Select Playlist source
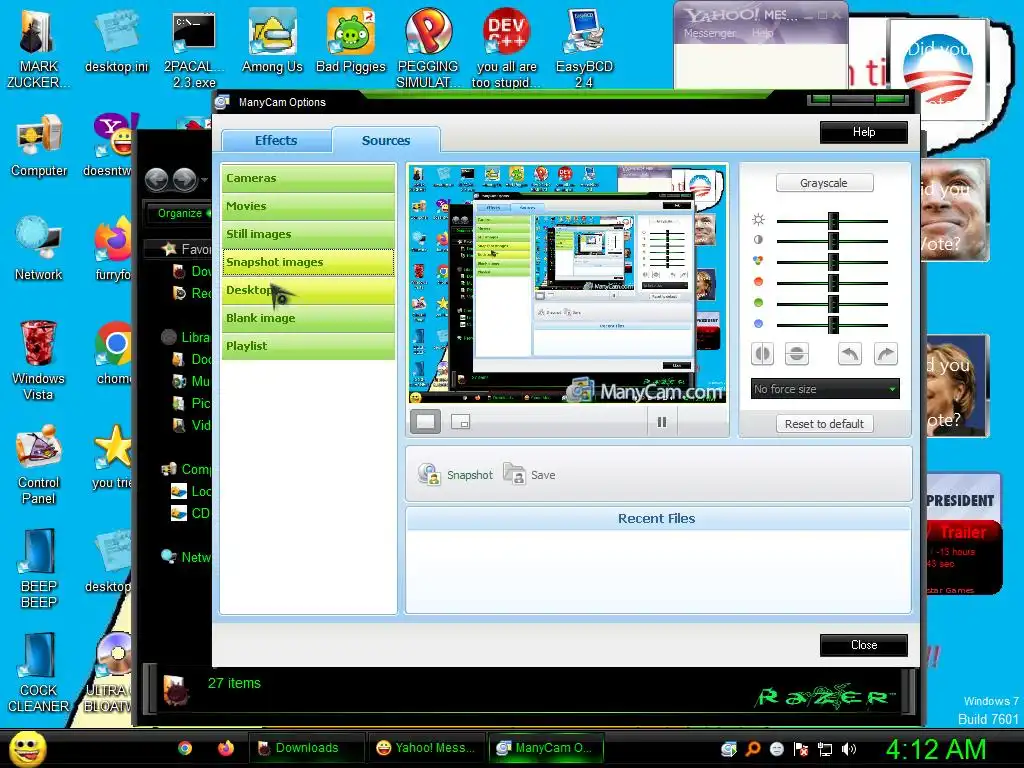Viewport: 1024px width, 768px height. pos(308,346)
